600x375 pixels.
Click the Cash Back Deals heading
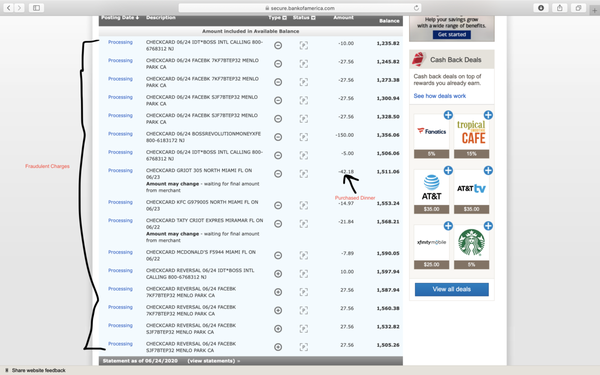tap(456, 60)
